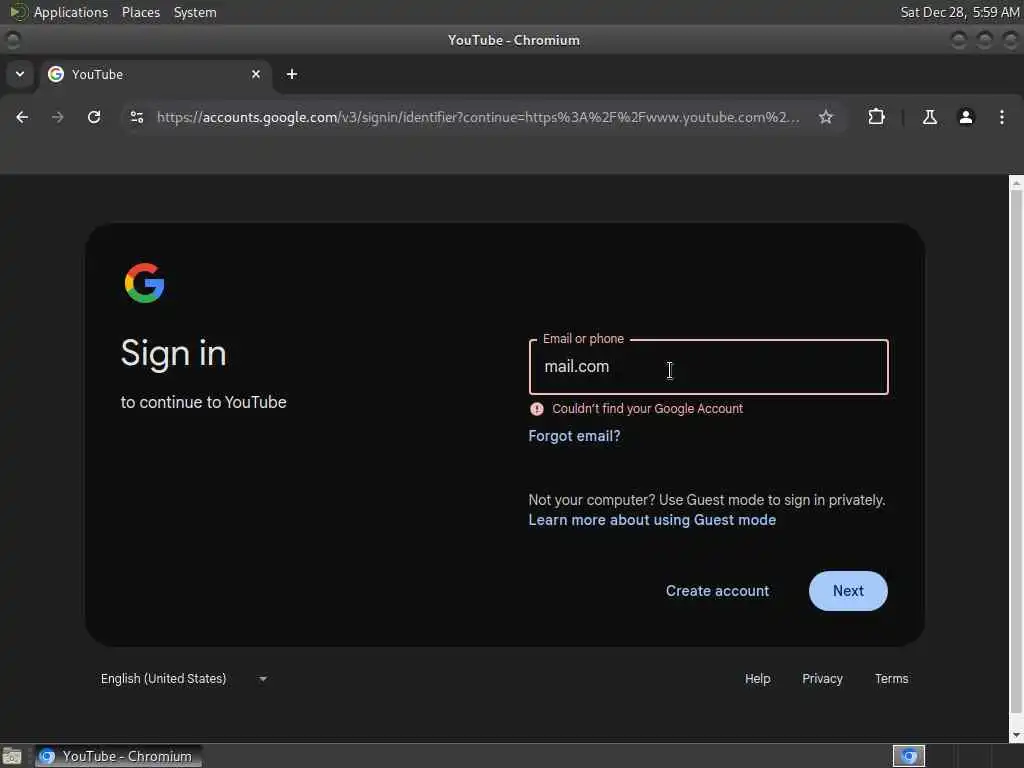Open the Extensions puzzle icon

tap(876, 117)
